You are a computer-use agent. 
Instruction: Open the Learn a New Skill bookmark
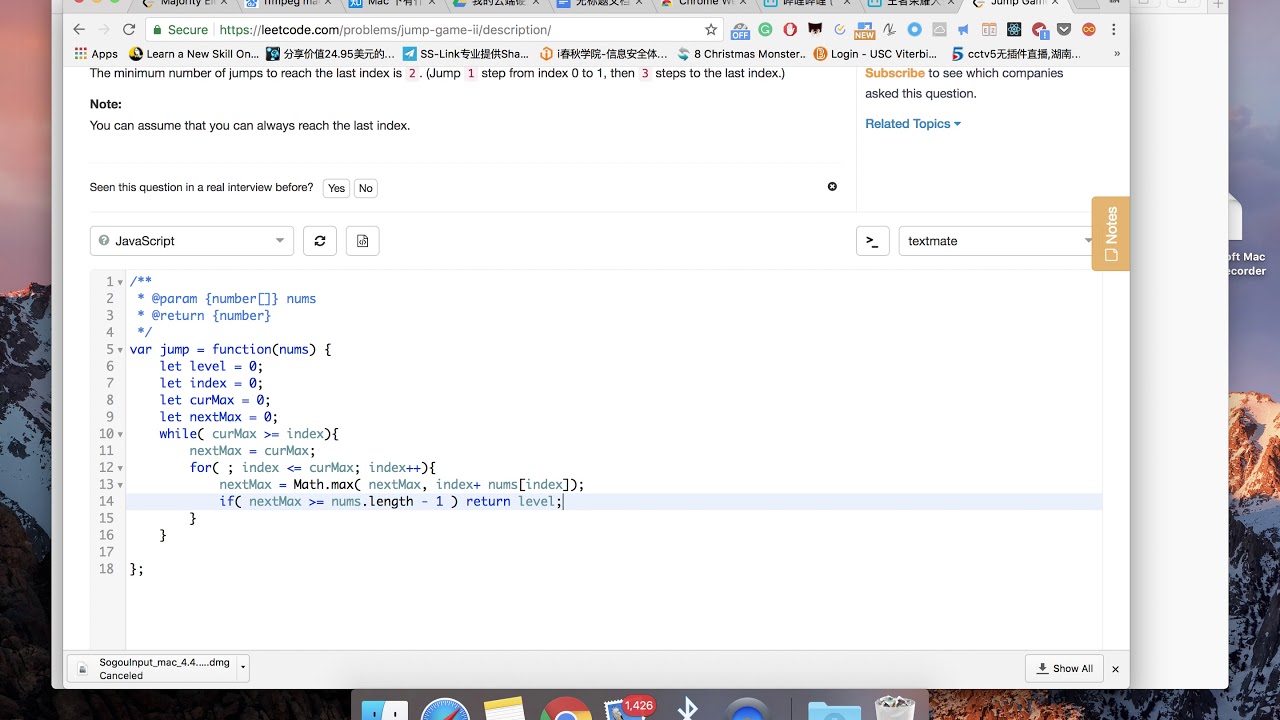click(x=194, y=54)
